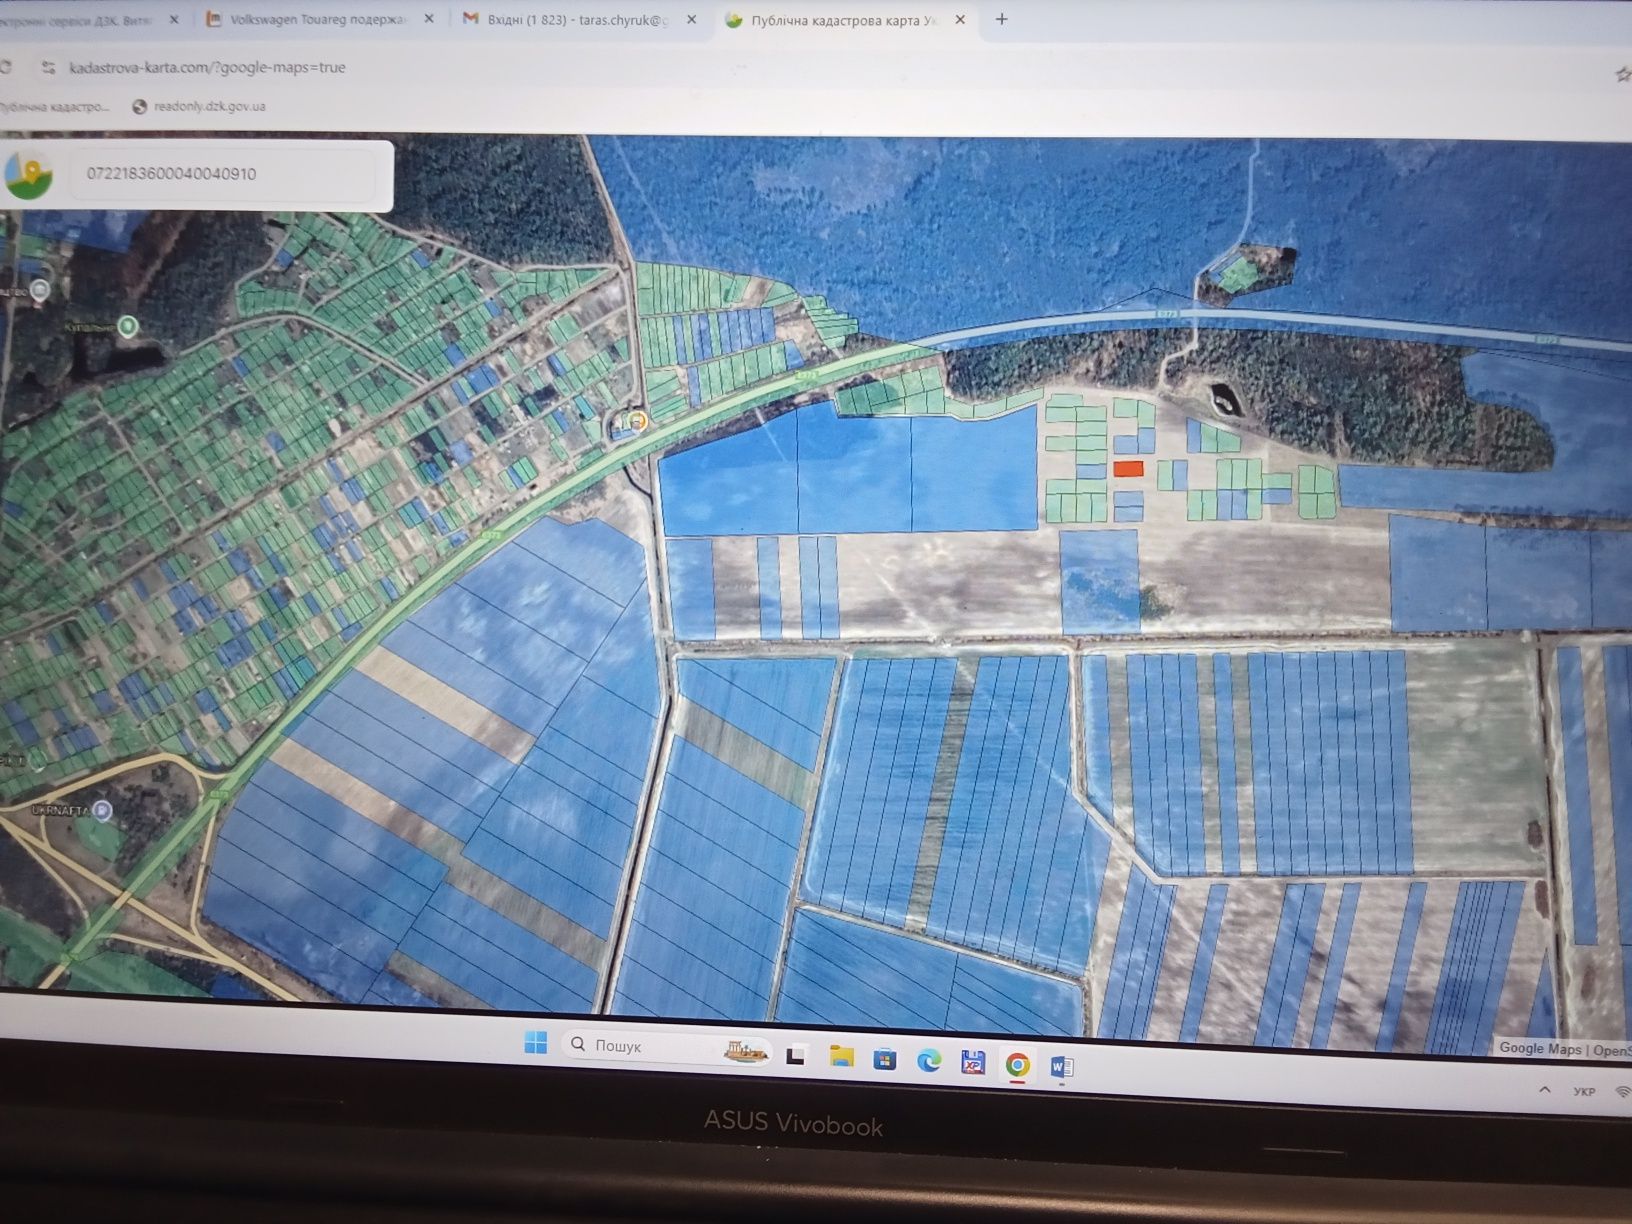Viewport: 1632px width, 1224px height.
Task: Switch to the Gmail 'Вхідні (1 823)' tab
Action: [x=580, y=19]
